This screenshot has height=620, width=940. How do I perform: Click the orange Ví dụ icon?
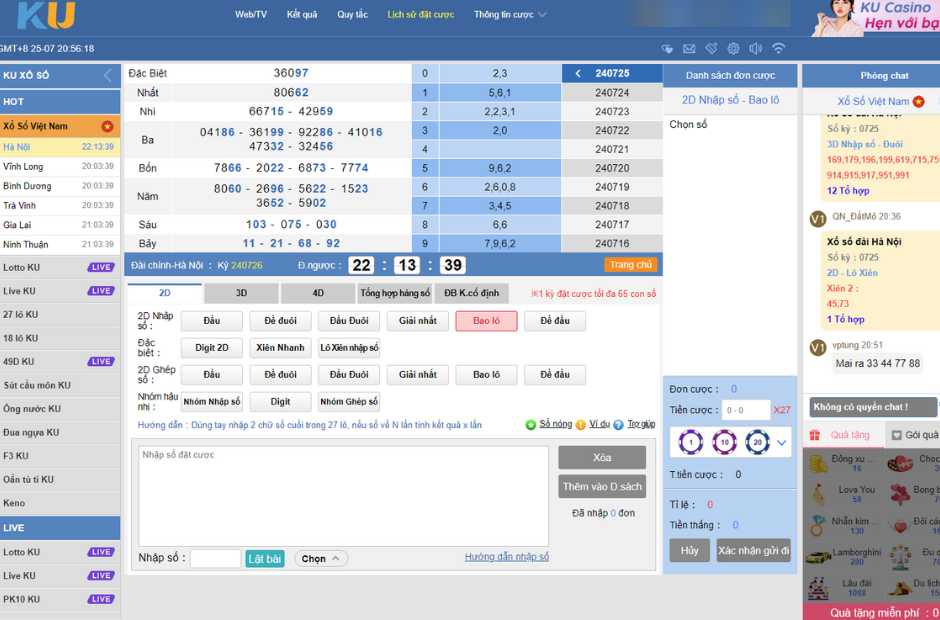[x=580, y=425]
